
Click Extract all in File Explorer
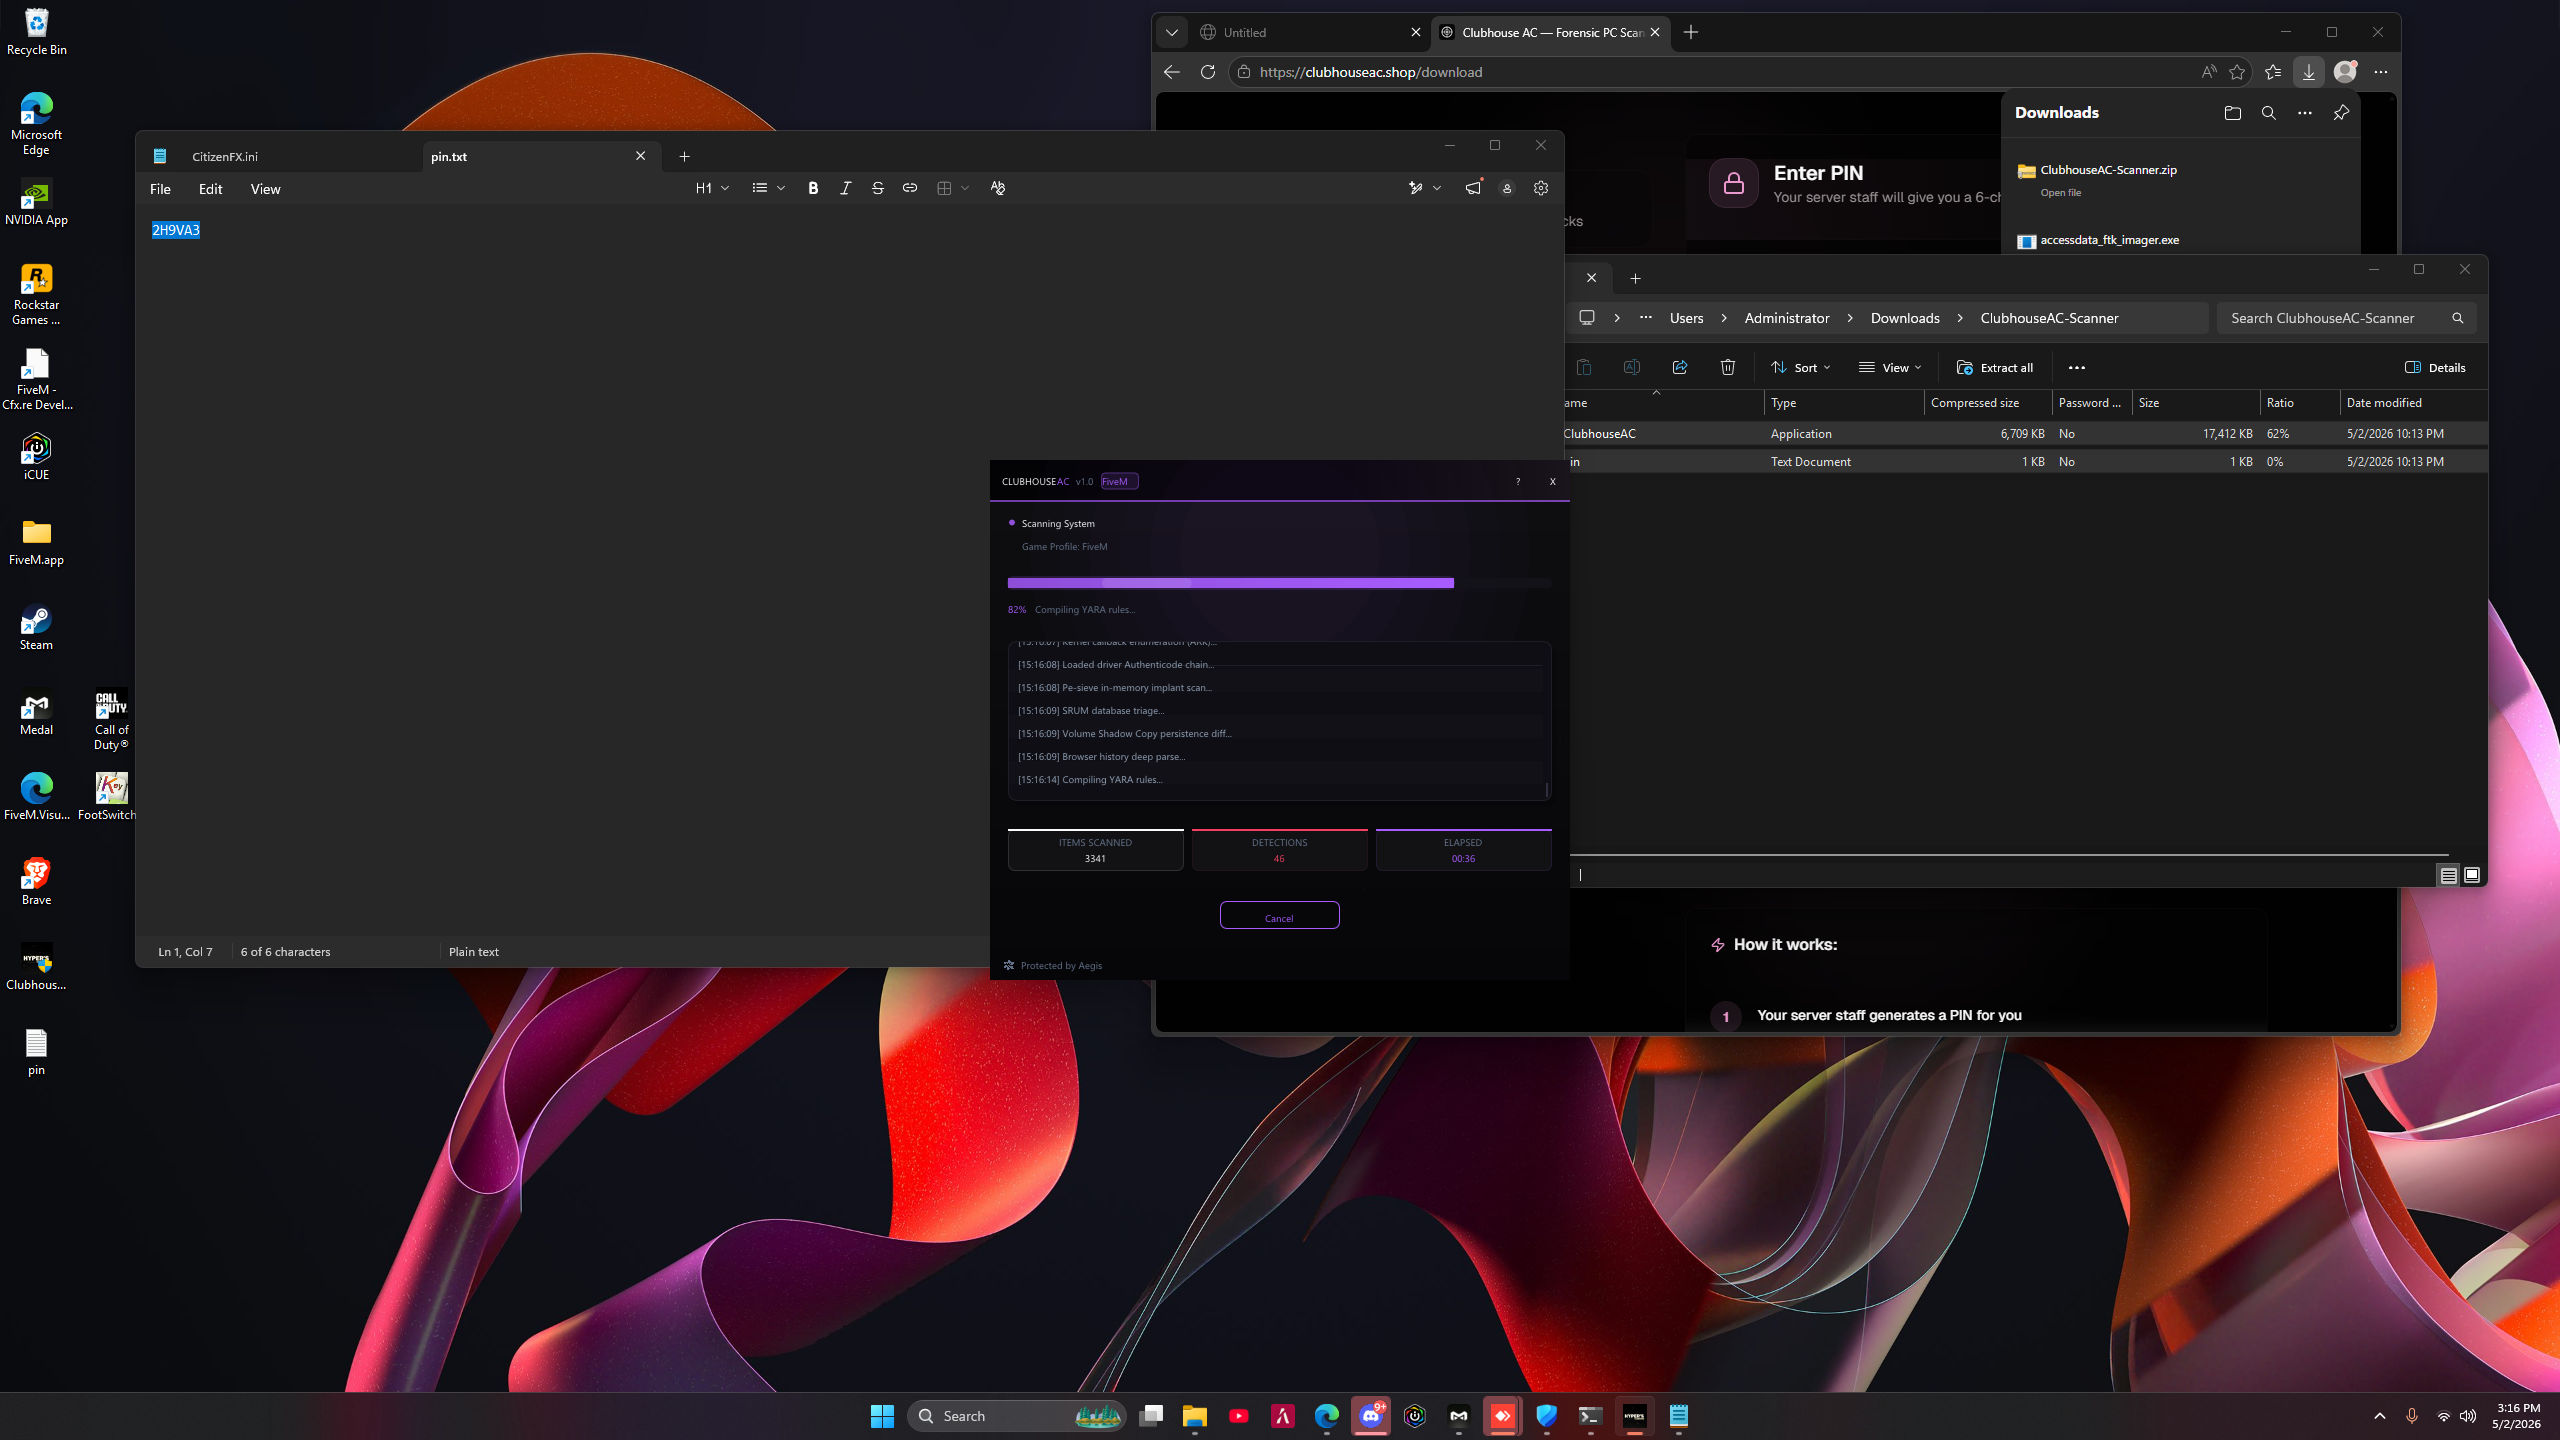pos(1995,367)
